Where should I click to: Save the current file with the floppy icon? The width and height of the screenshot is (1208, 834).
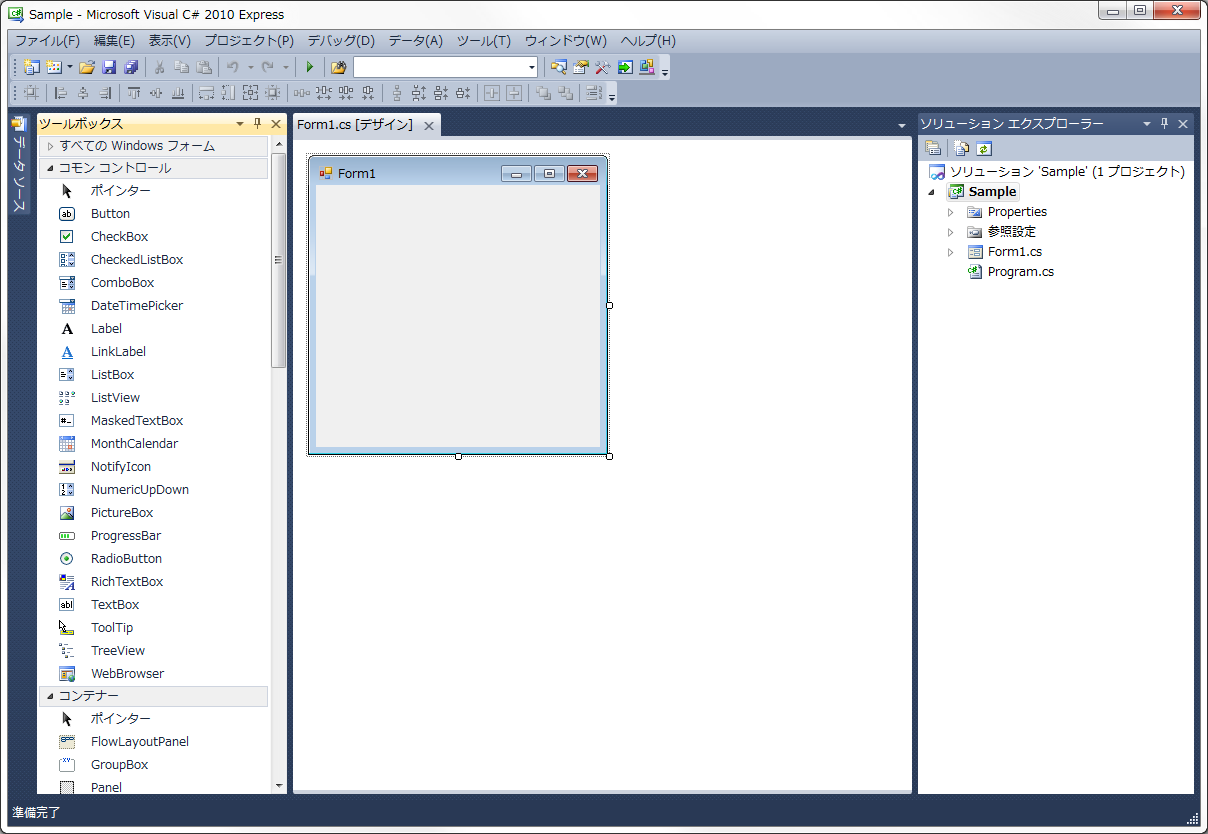(109, 67)
